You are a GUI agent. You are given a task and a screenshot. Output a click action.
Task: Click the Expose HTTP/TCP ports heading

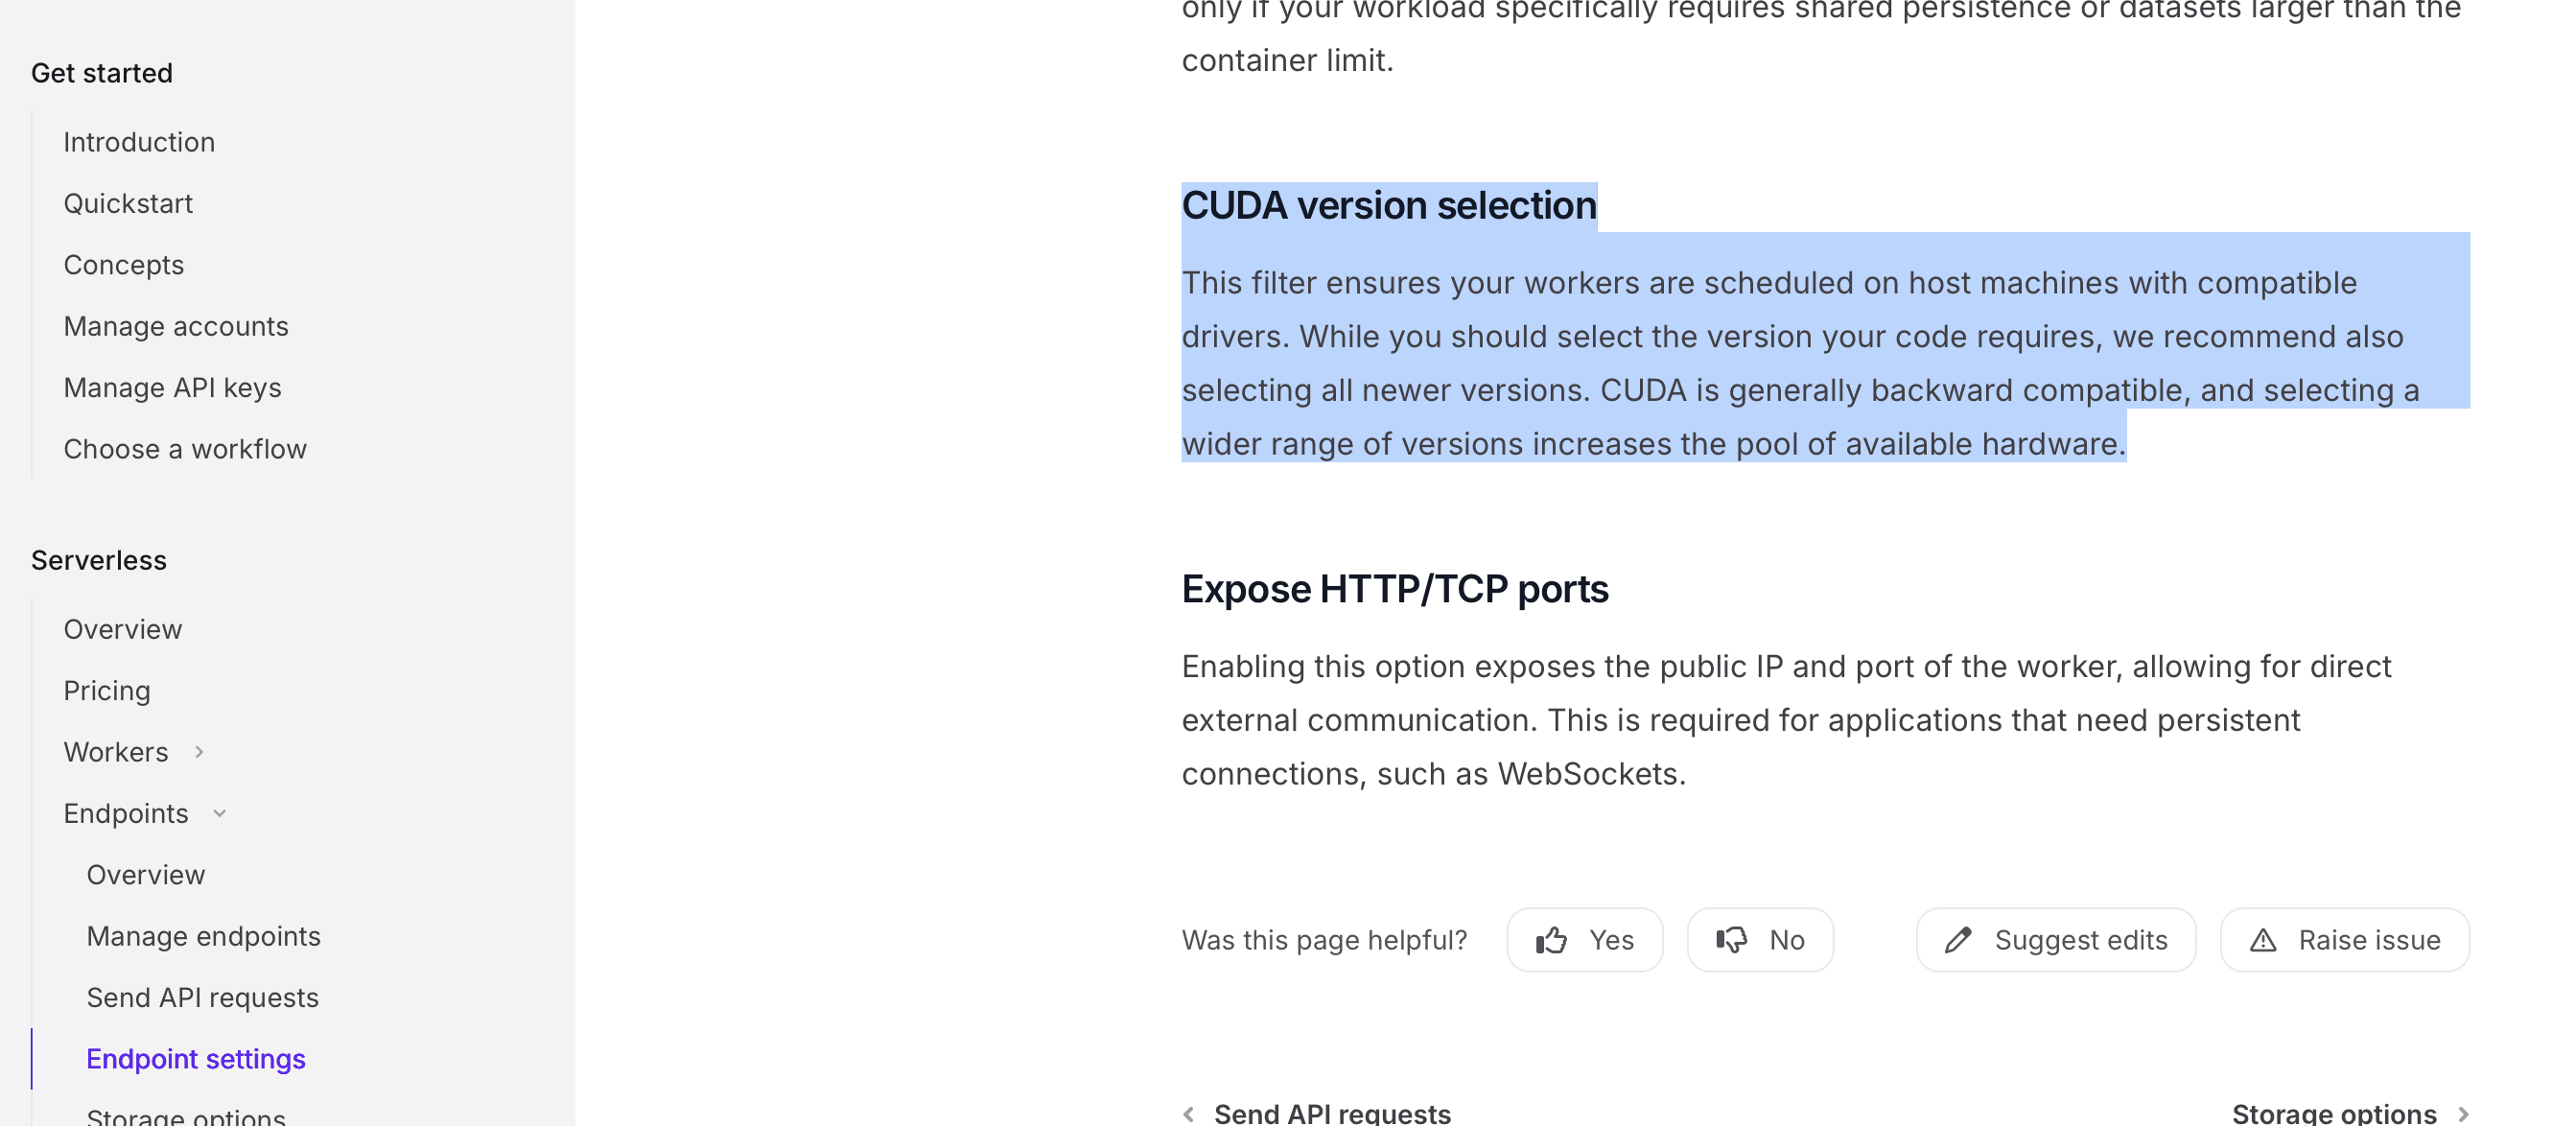coord(1394,589)
